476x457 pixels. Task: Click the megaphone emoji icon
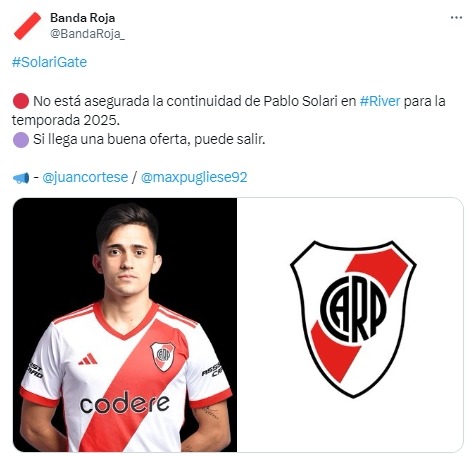pyautogui.click(x=21, y=178)
